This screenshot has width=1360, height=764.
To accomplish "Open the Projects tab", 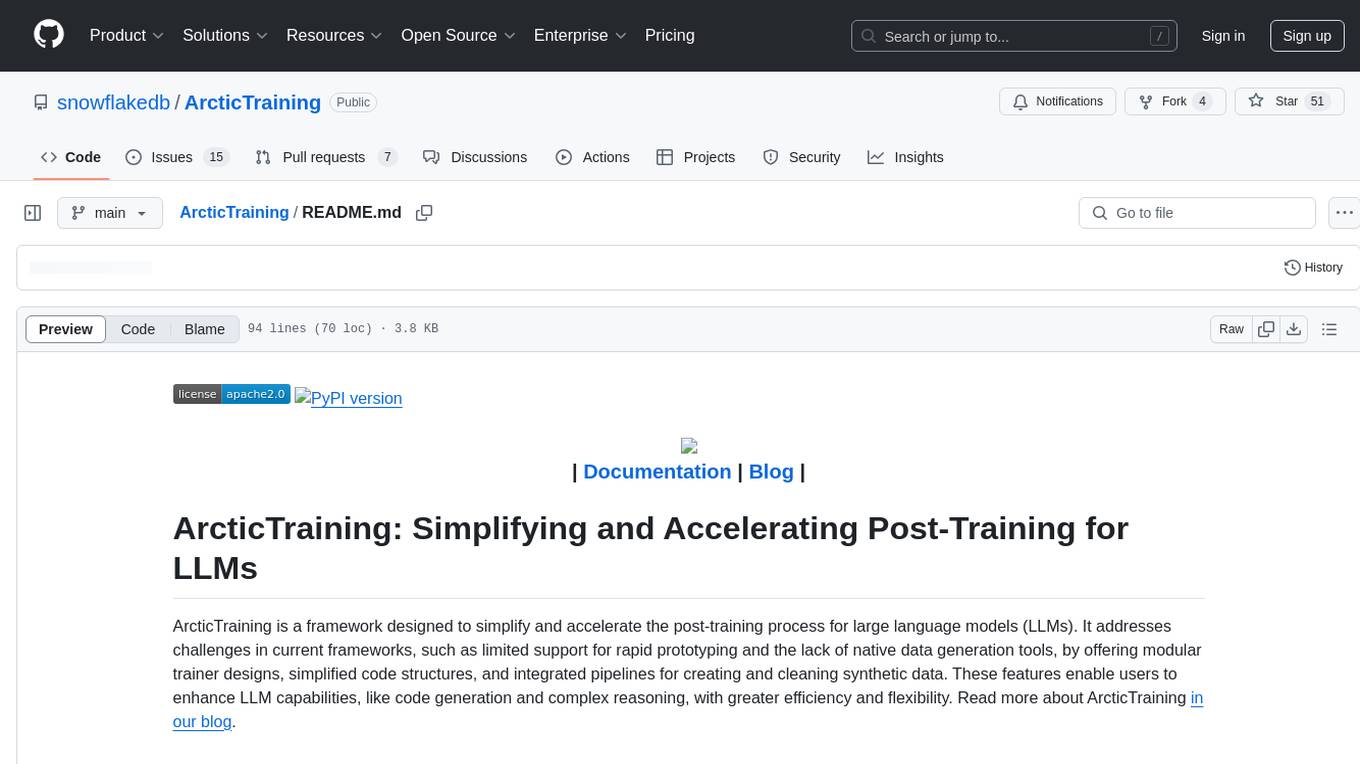I will point(695,157).
